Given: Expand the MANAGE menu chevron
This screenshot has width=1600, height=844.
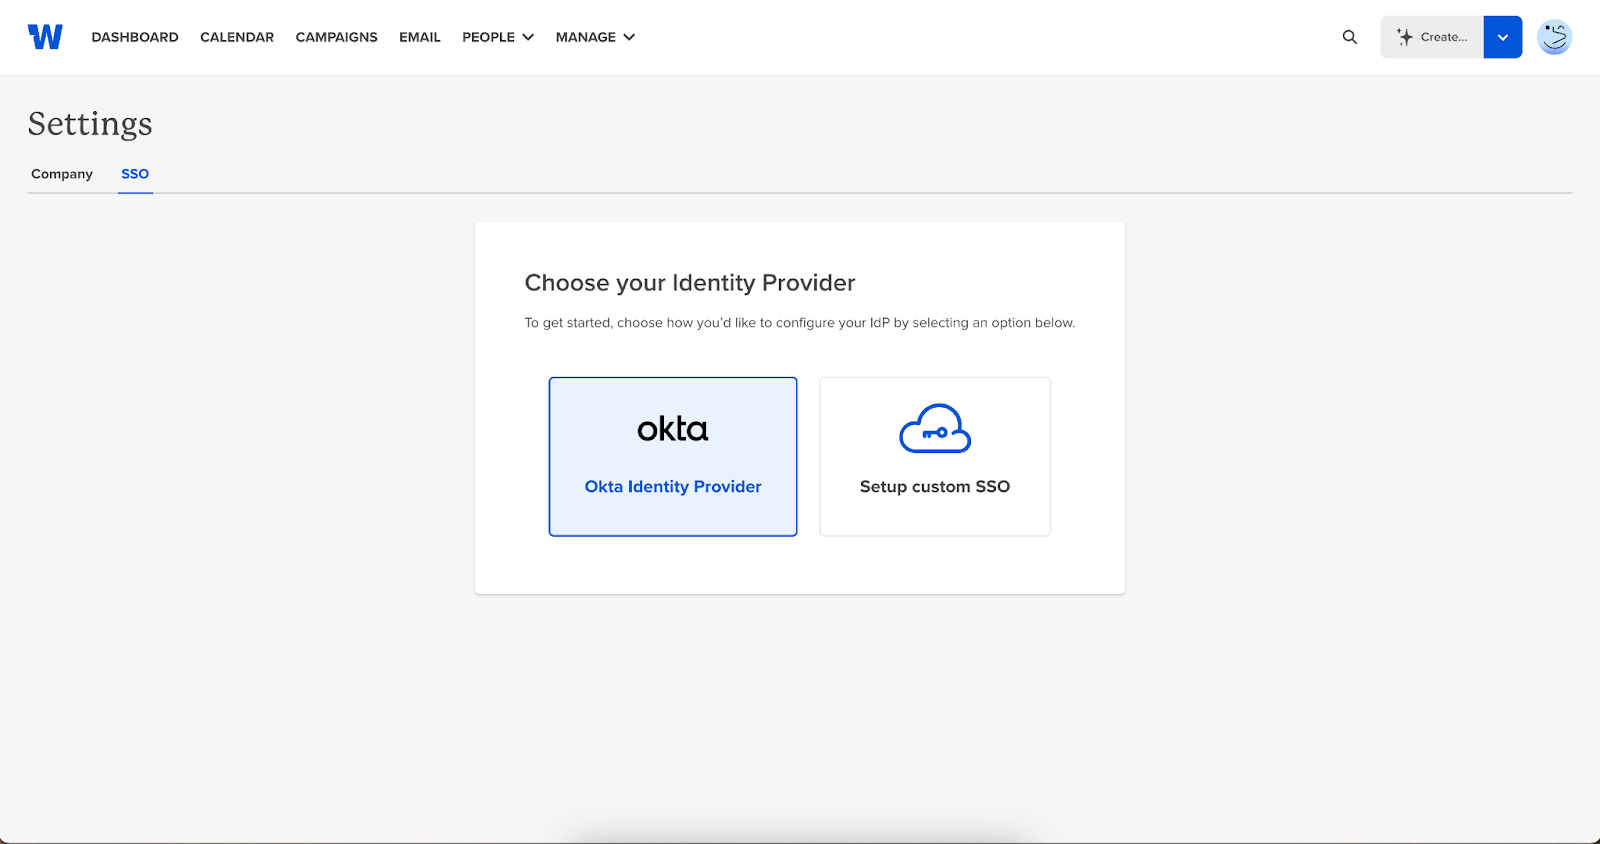Looking at the screenshot, I should 629,37.
